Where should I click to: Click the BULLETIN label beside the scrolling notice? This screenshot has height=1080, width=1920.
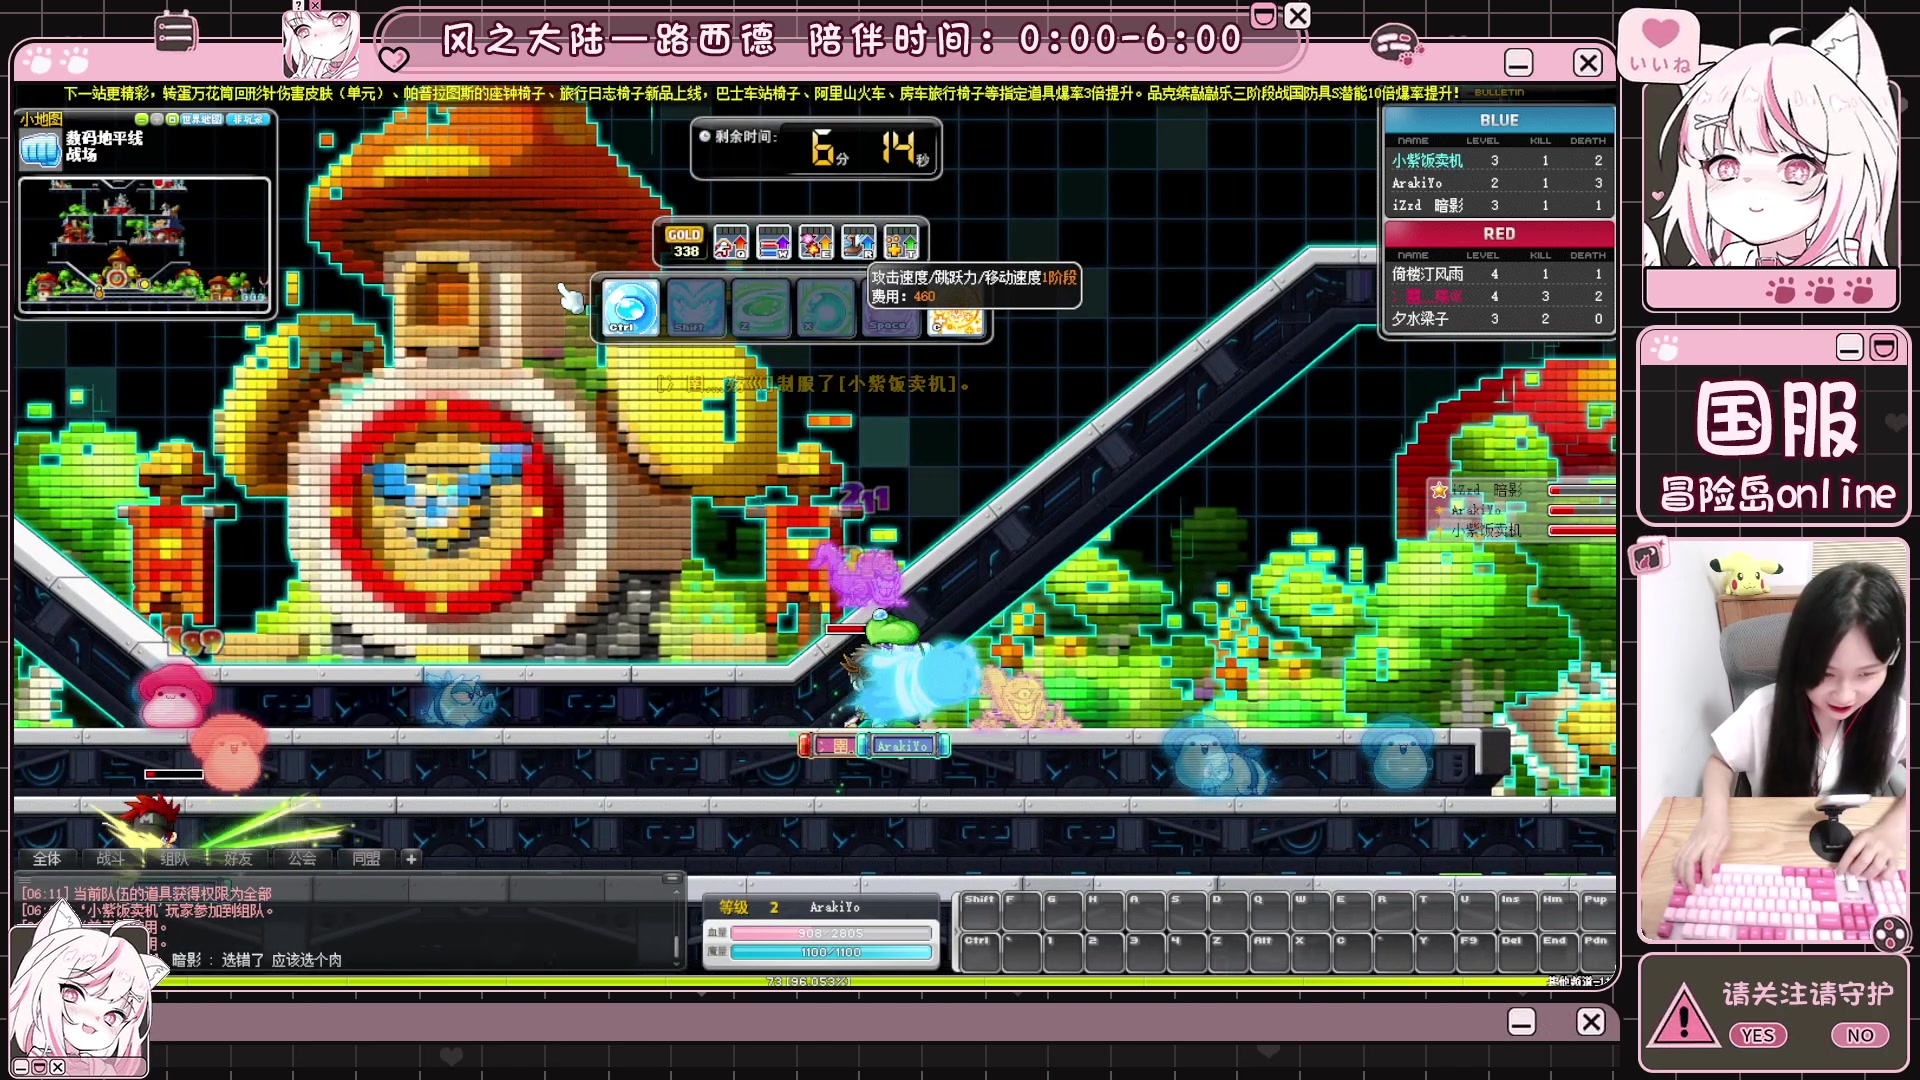point(1499,92)
